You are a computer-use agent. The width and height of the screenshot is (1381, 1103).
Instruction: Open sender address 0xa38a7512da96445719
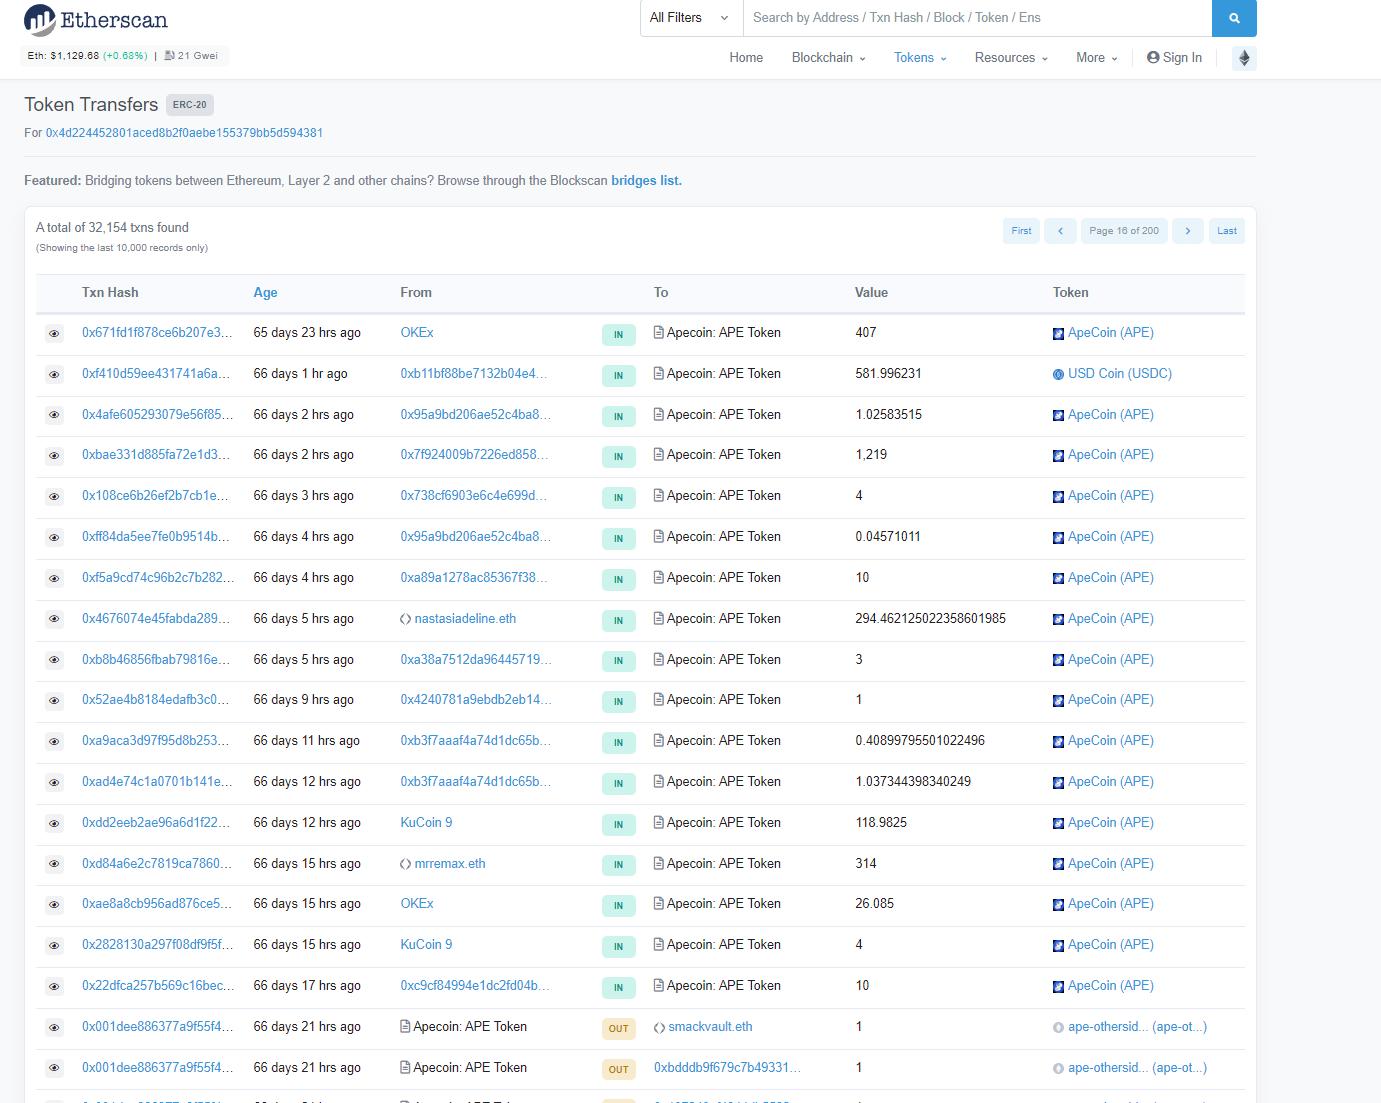476,660
